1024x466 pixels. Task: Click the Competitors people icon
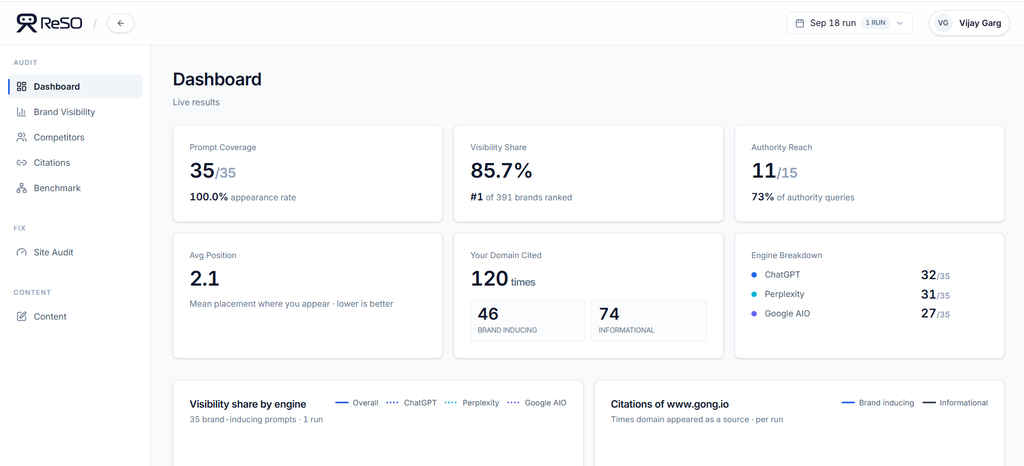pyautogui.click(x=22, y=138)
